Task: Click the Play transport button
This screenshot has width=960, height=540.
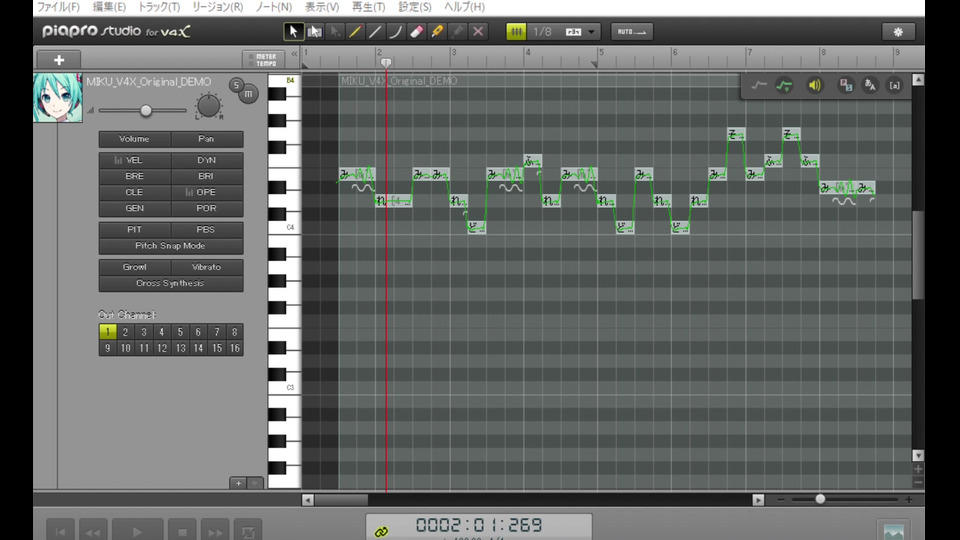Action: click(x=138, y=531)
